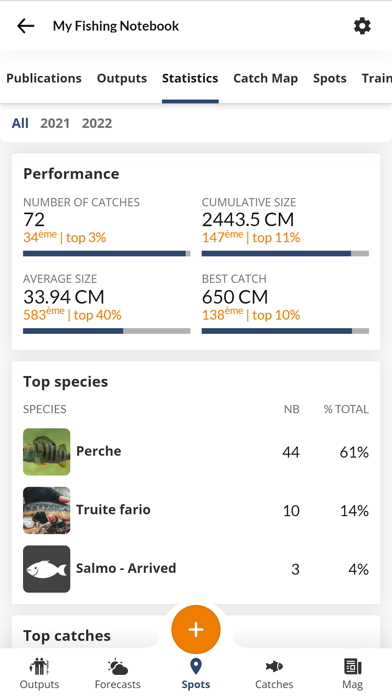
Task: Select the All years filter
Action: (20, 123)
